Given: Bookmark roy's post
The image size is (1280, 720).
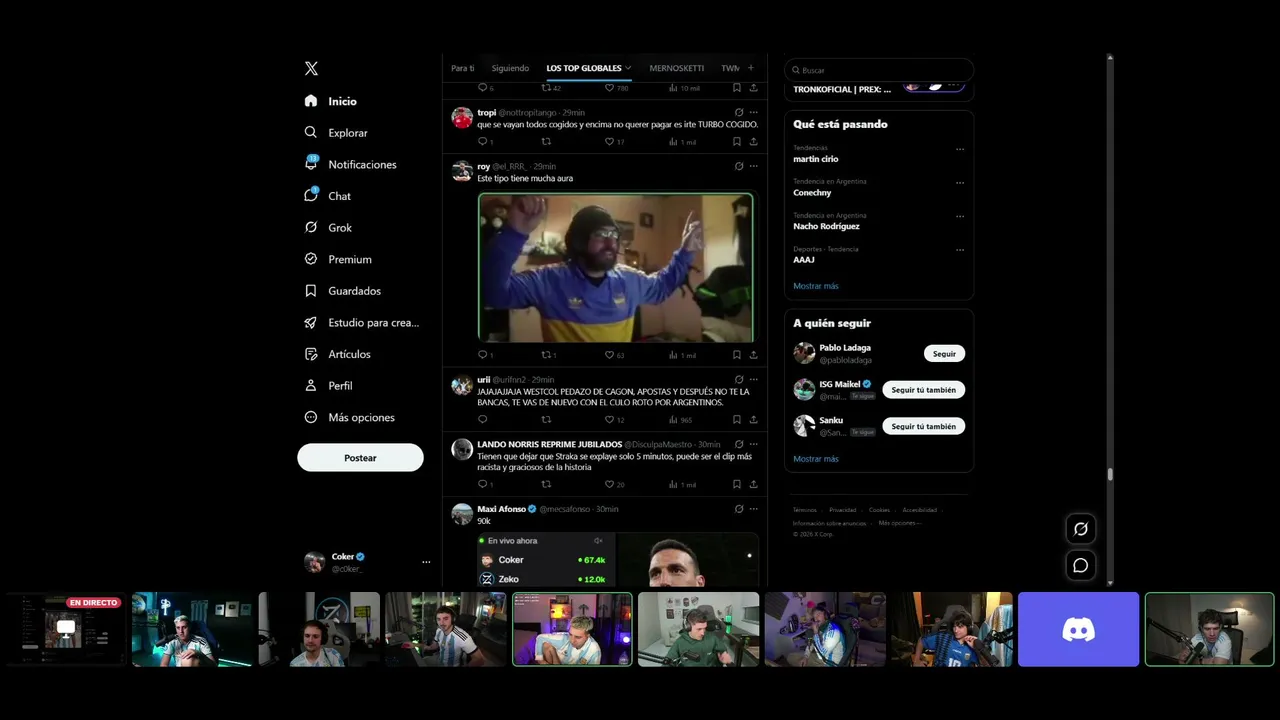Looking at the screenshot, I should click(x=737, y=355).
